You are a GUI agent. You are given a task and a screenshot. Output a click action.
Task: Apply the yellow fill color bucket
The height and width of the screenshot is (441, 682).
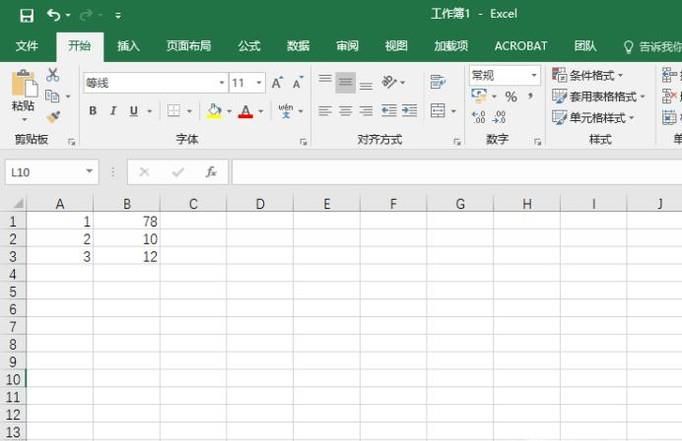click(x=213, y=111)
